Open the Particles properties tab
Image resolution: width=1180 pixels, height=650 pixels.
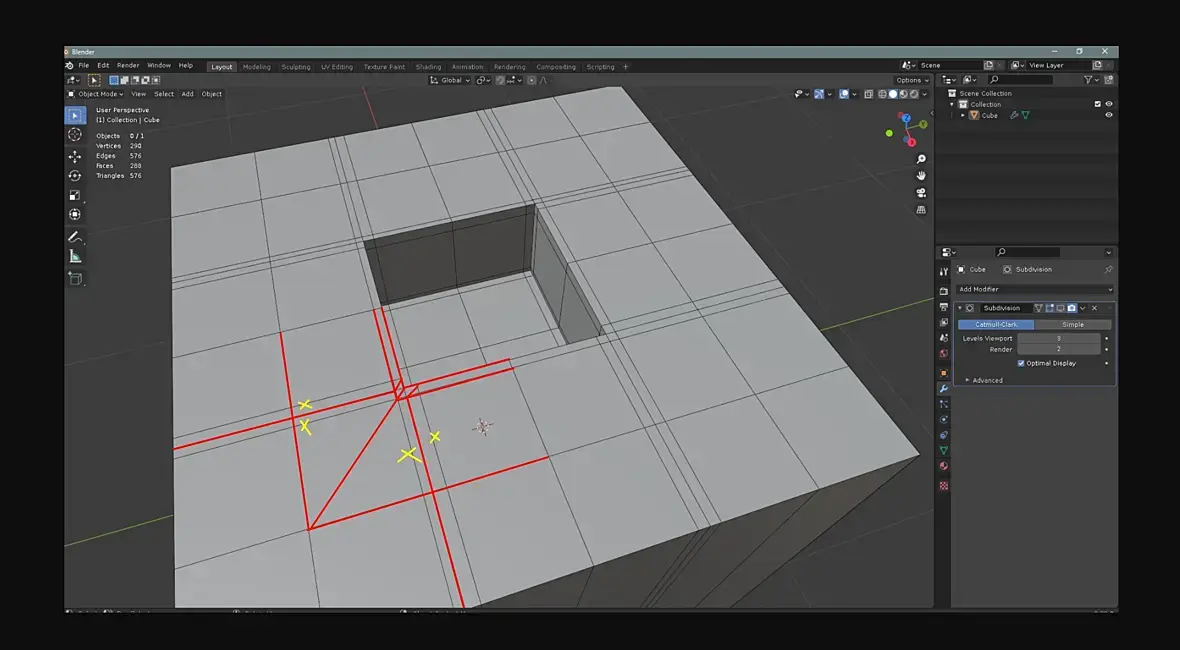[944, 404]
